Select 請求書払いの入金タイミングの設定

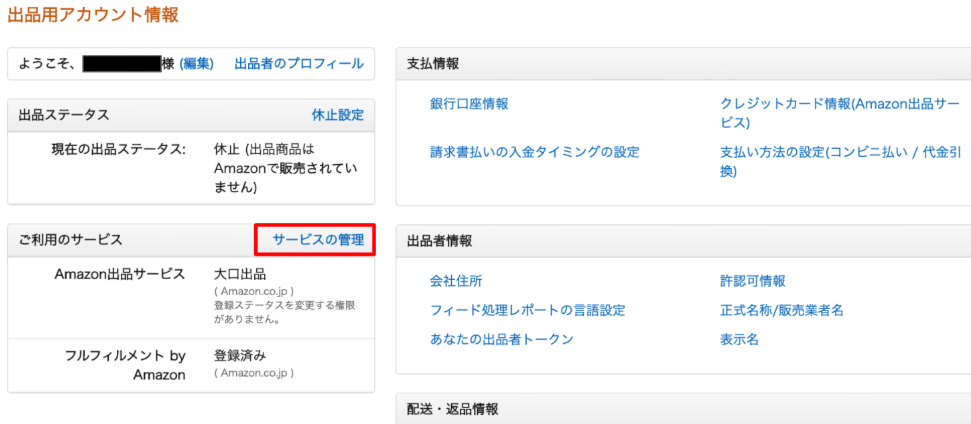coord(534,152)
